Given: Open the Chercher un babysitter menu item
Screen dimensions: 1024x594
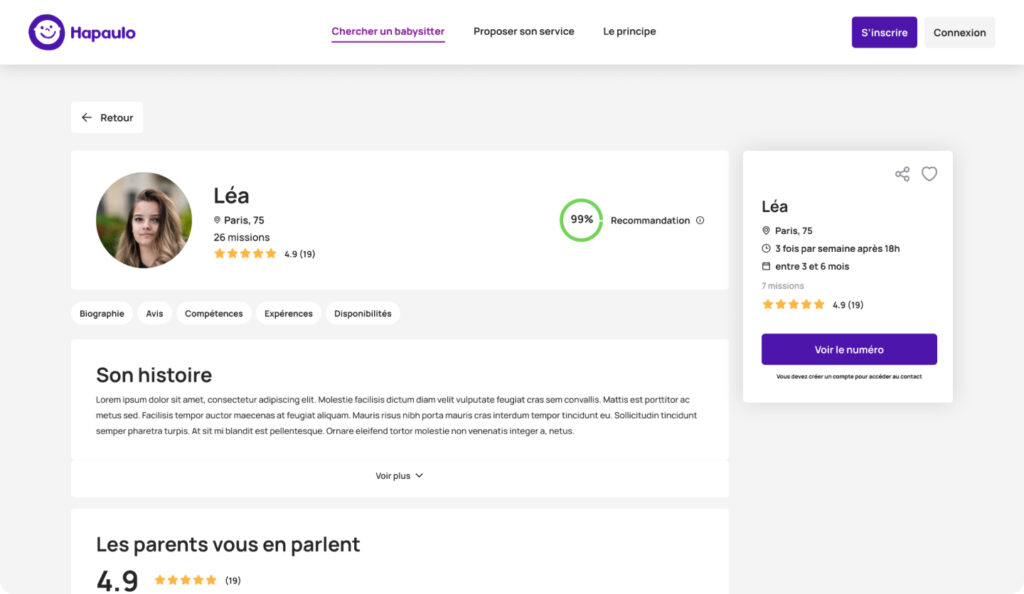Looking at the screenshot, I should 388,31.
